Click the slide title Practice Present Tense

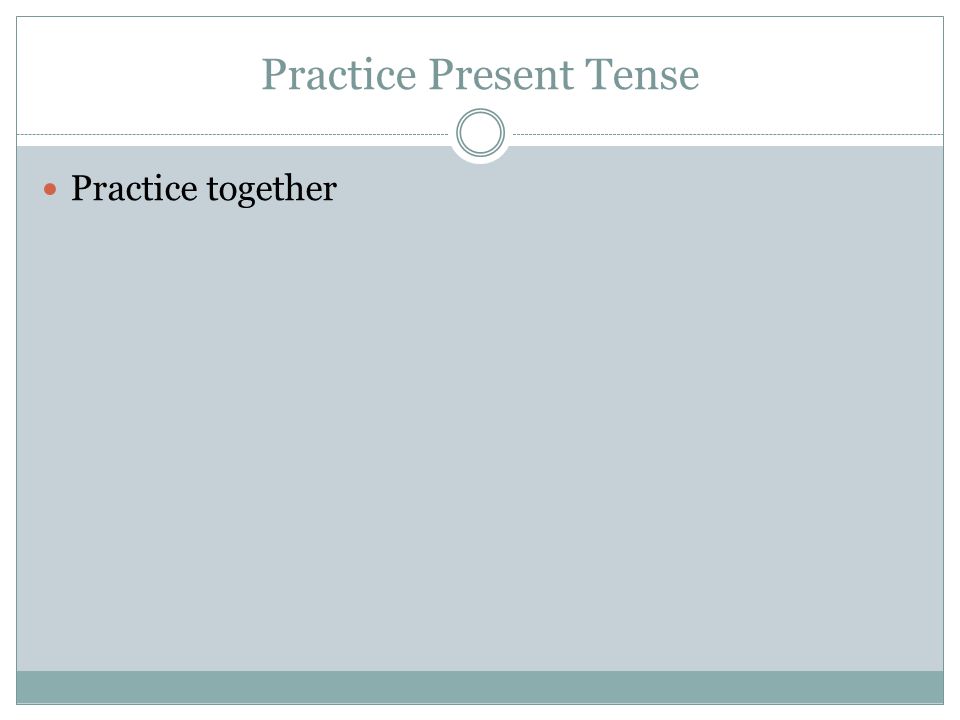click(481, 75)
